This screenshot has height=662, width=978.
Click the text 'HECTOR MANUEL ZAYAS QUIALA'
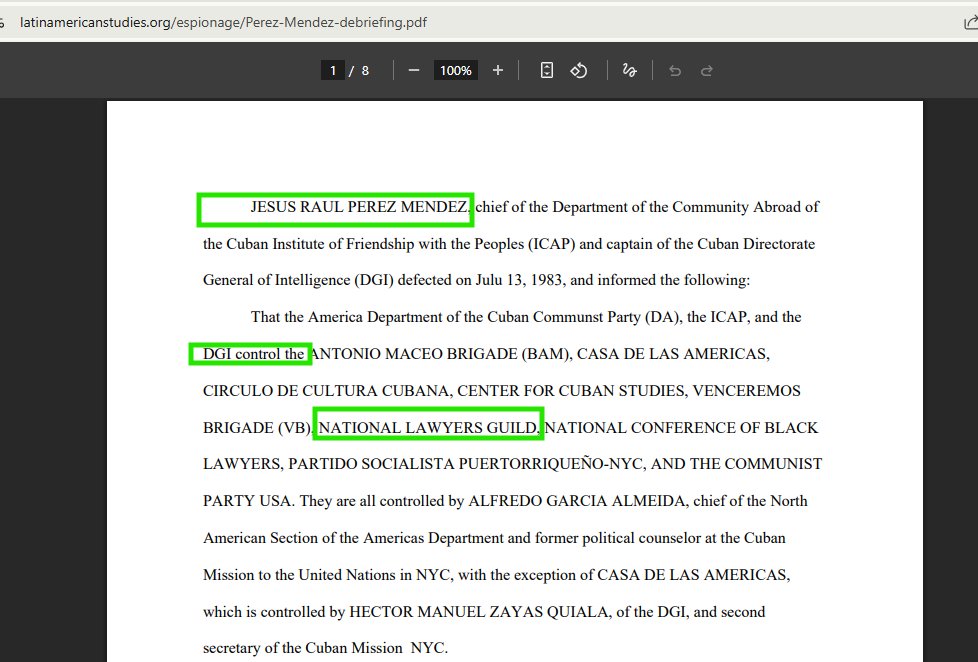479,612
